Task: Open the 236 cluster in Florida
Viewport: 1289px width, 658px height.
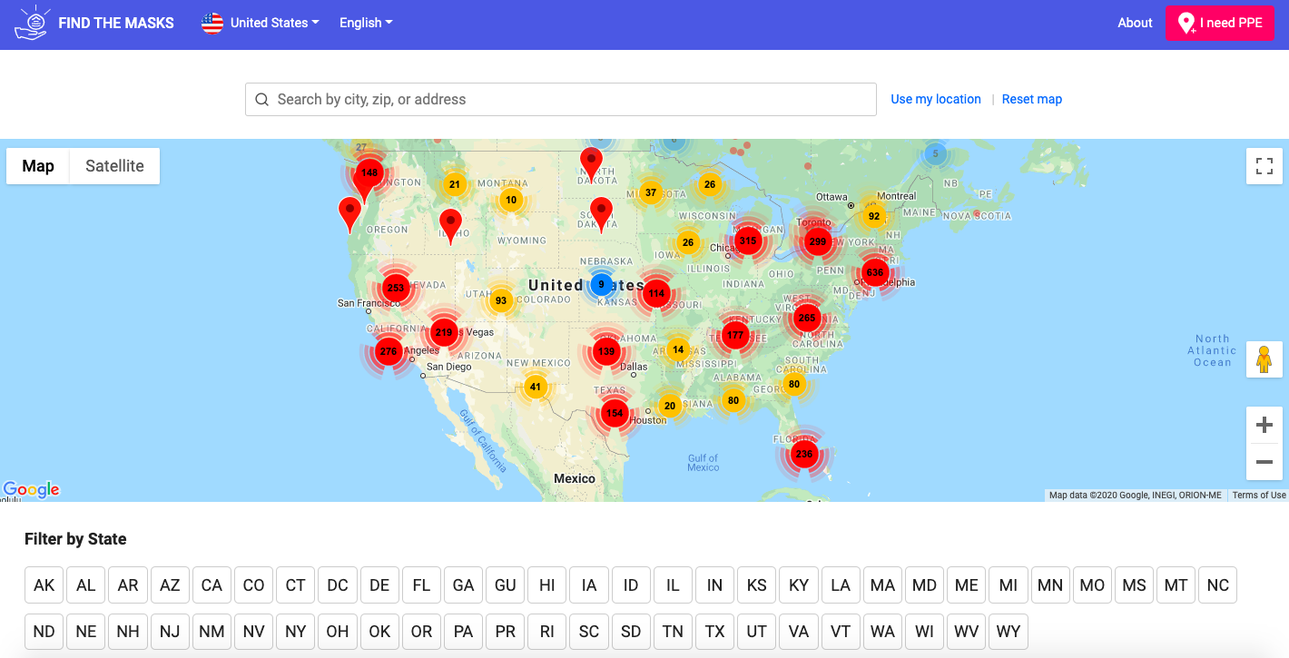Action: pos(803,454)
